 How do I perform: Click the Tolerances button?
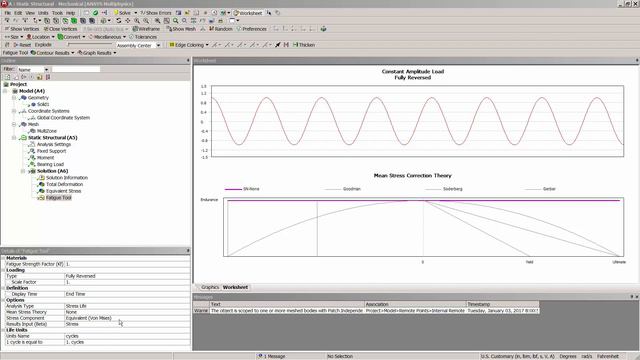pyautogui.click(x=143, y=37)
